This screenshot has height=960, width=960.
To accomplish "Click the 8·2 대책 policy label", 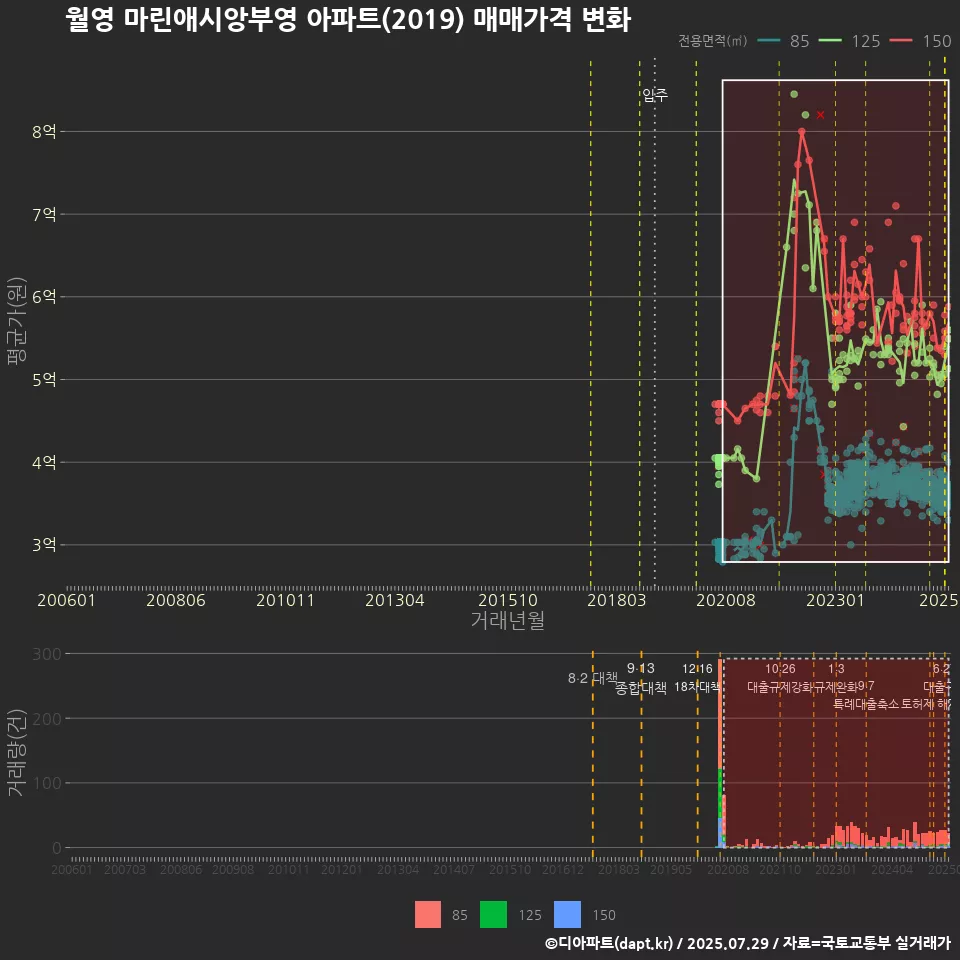I will (x=591, y=678).
